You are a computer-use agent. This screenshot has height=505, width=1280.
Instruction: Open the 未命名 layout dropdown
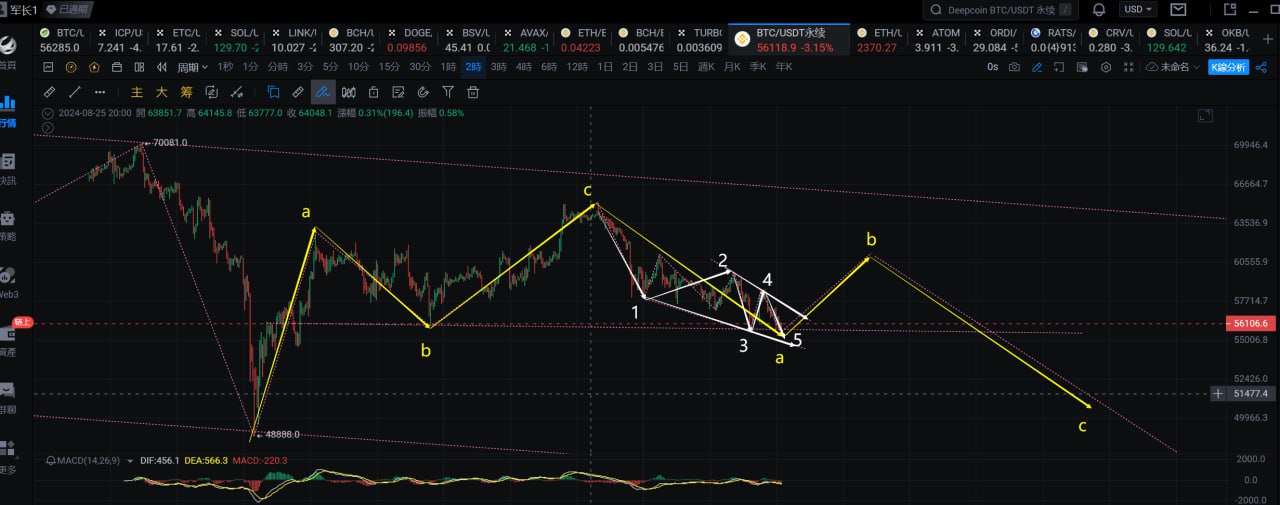(x=1173, y=67)
